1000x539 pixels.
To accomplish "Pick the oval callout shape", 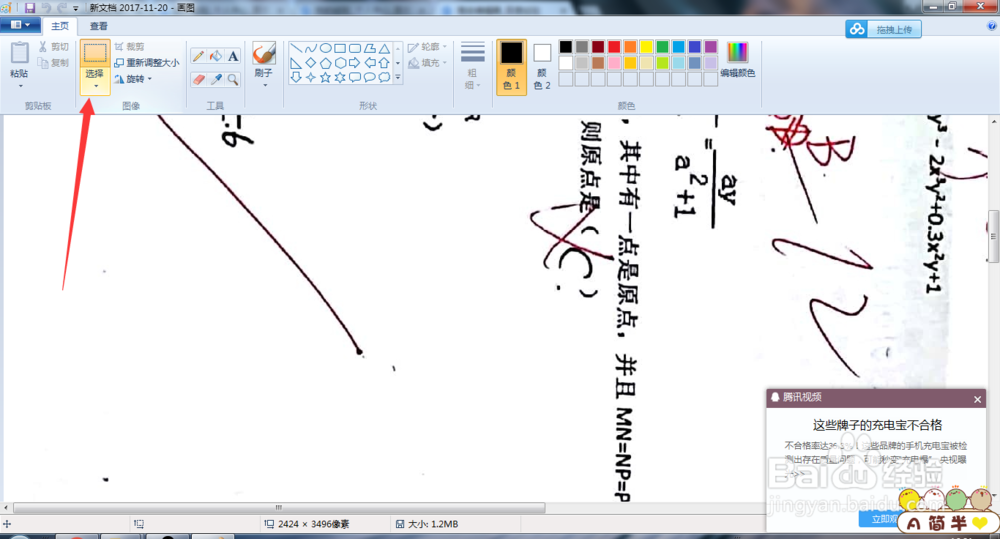I will pos(369,77).
